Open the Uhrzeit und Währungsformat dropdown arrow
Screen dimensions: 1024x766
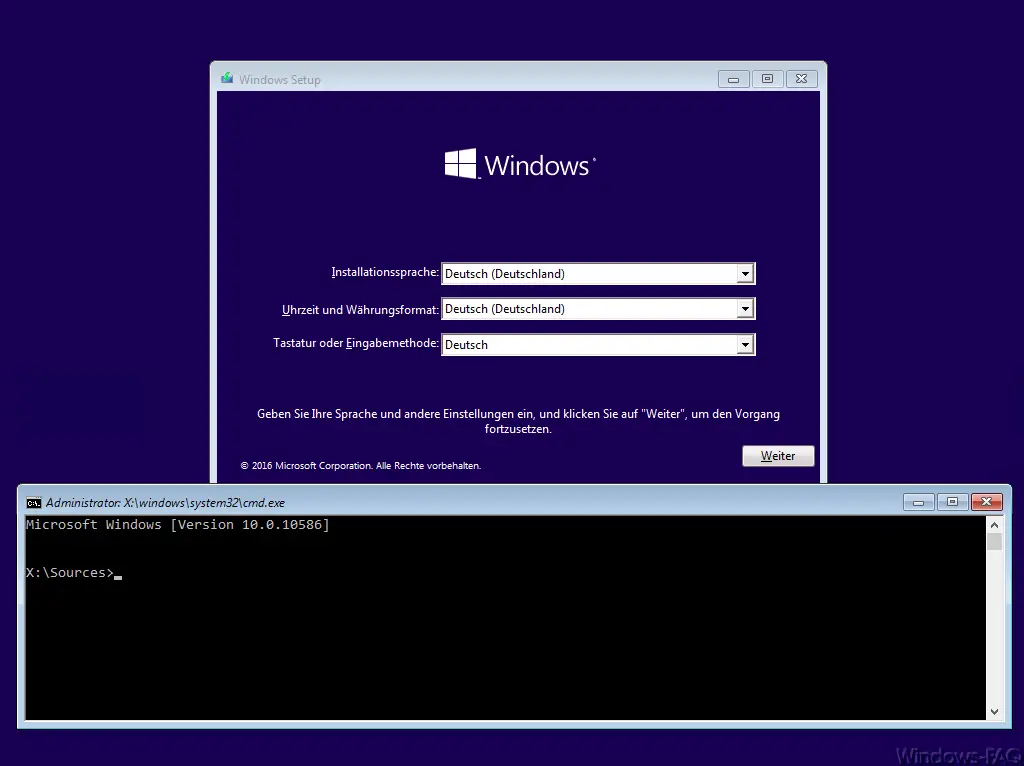[x=745, y=309]
